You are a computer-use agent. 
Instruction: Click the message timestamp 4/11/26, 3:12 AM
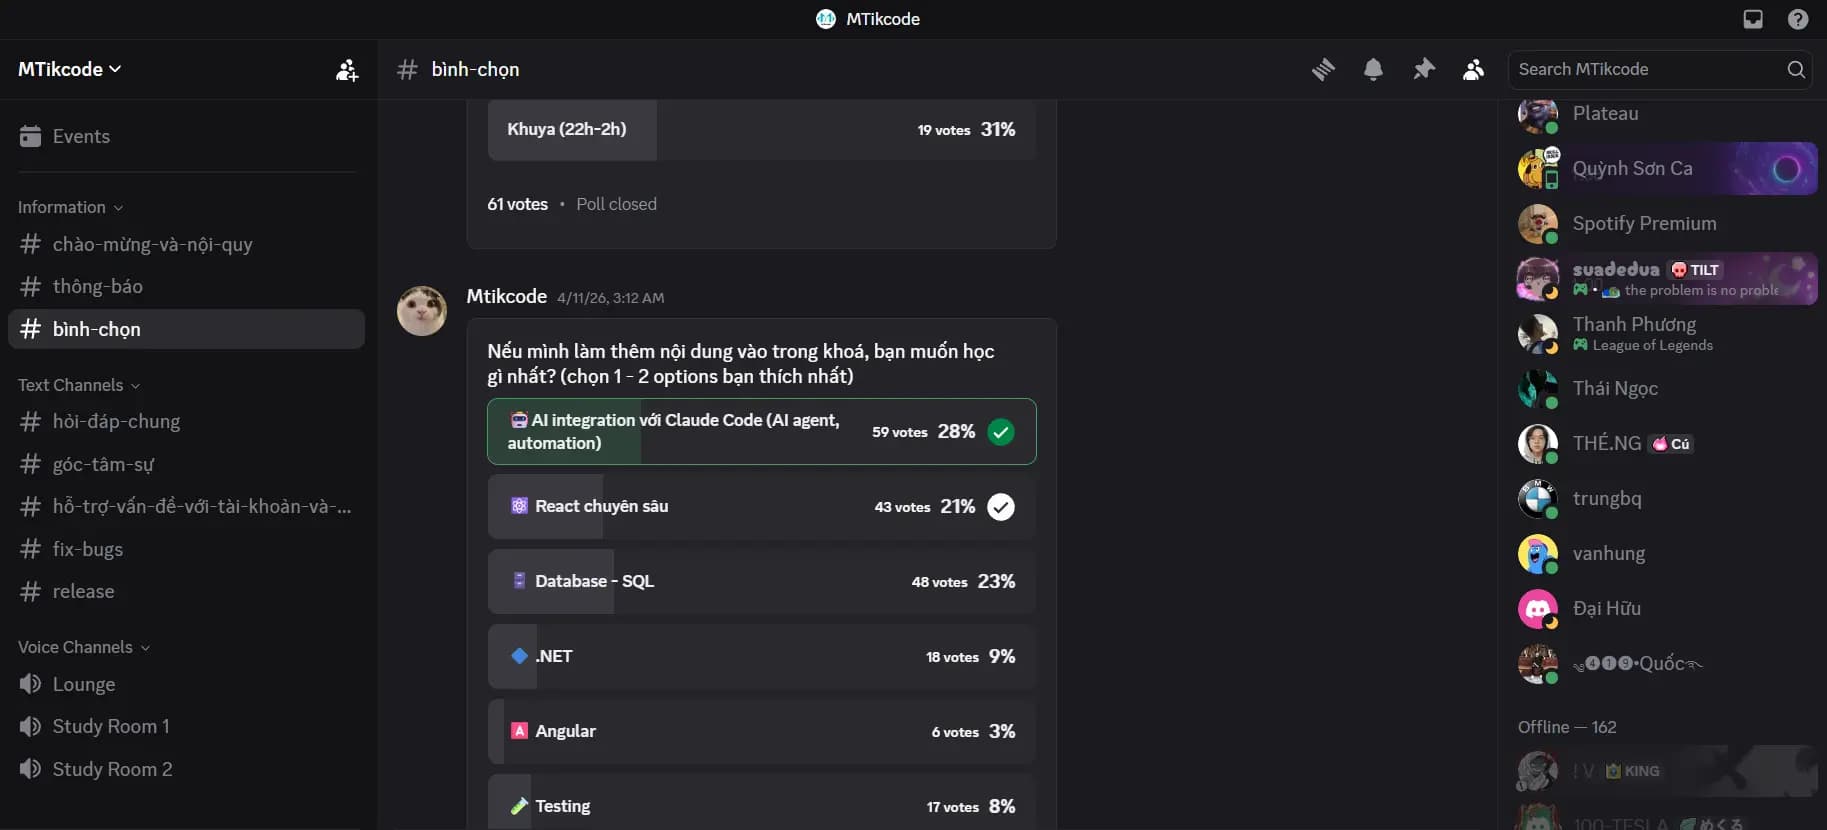point(611,298)
